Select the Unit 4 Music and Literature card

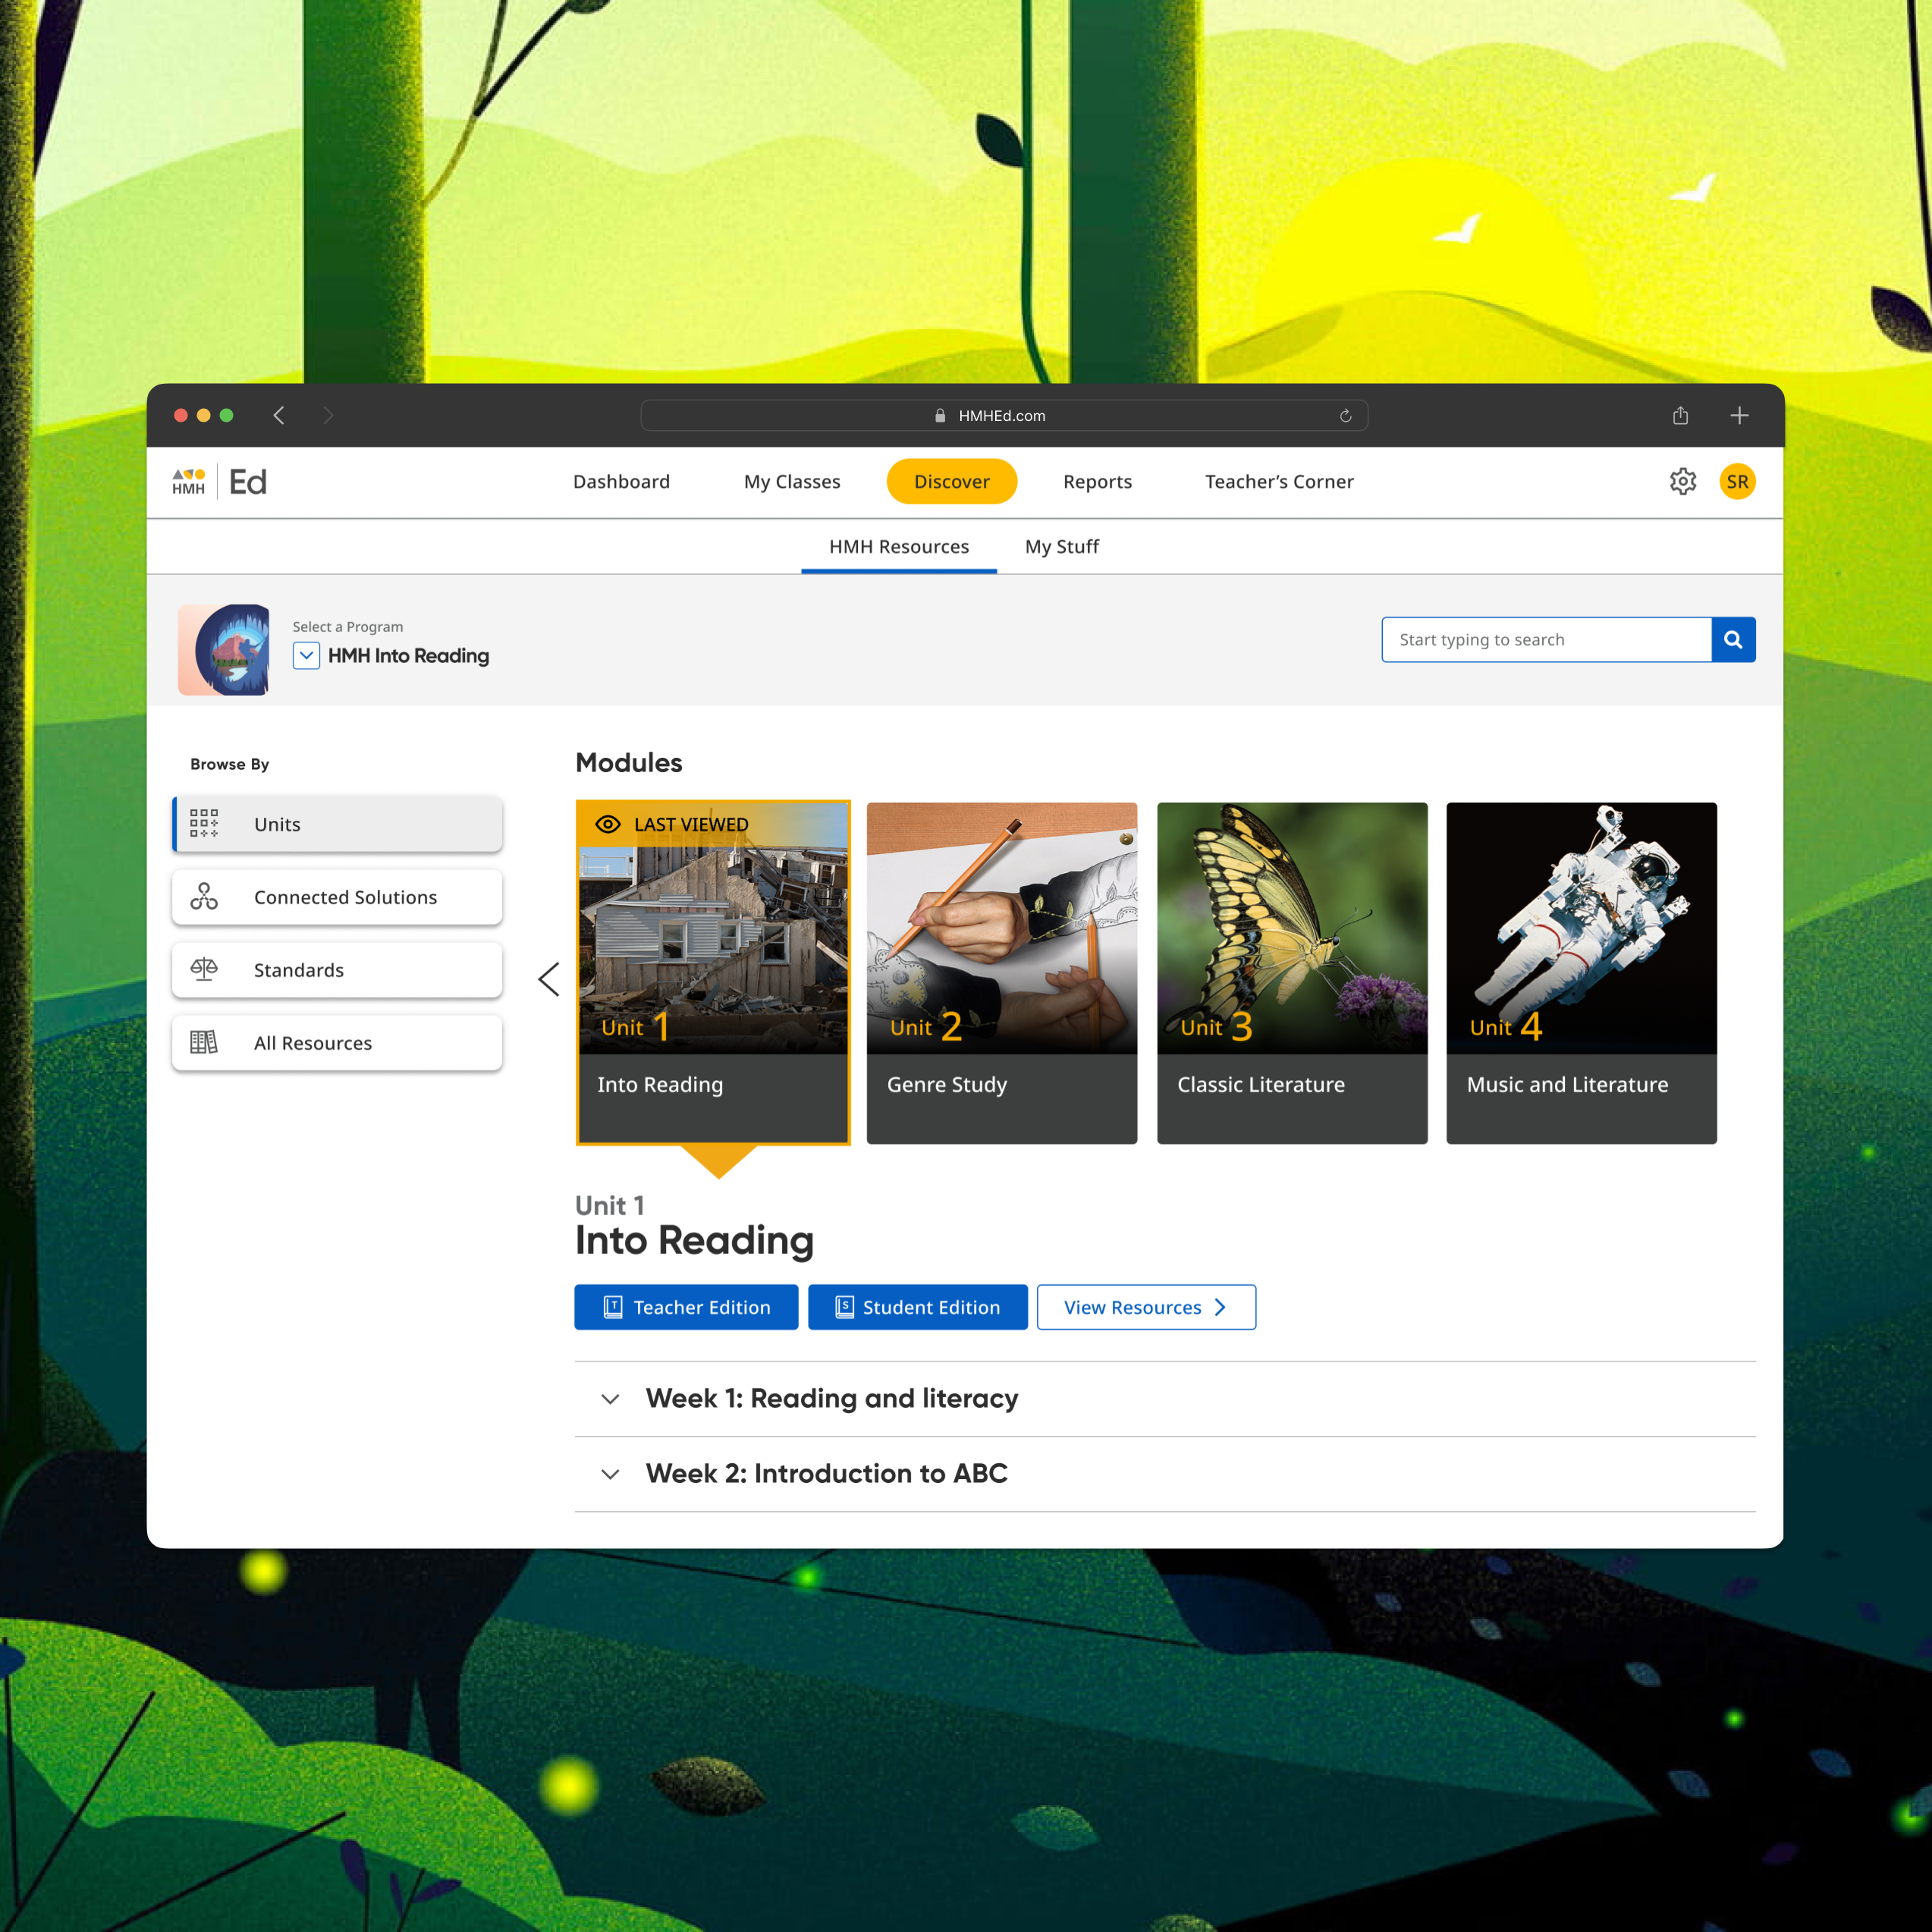[x=1582, y=973]
